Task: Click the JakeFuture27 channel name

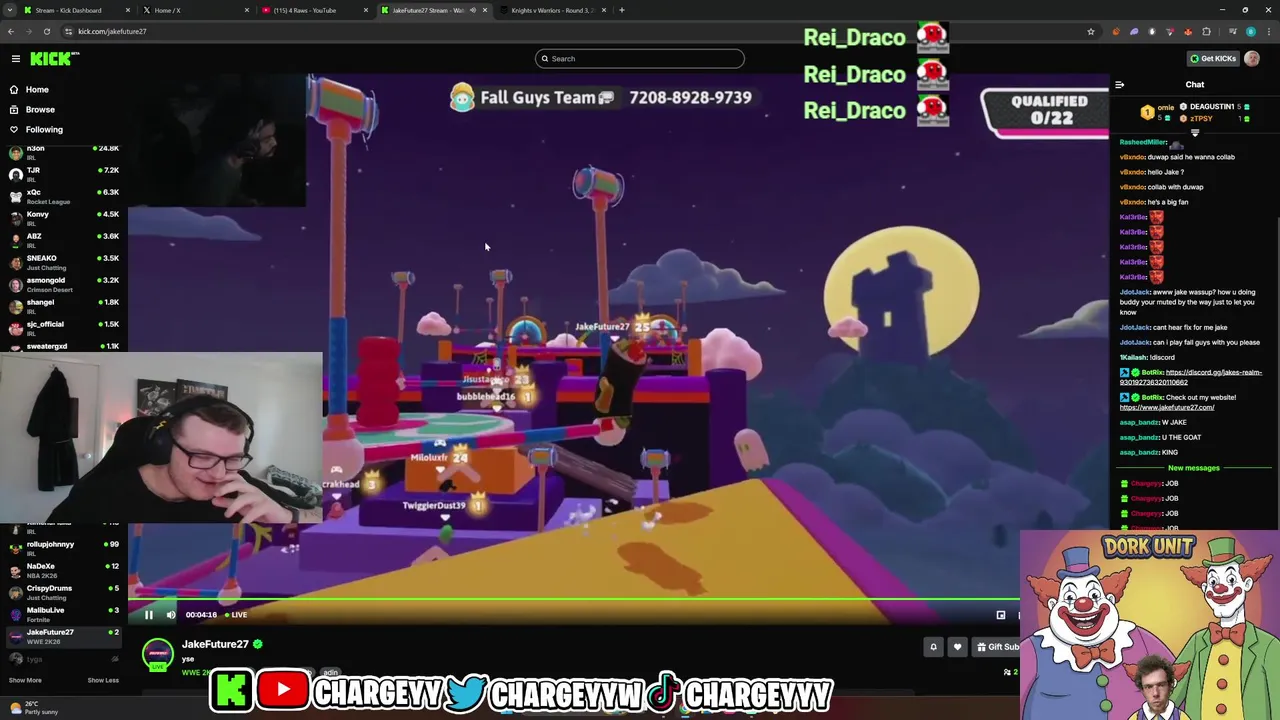Action: point(215,644)
